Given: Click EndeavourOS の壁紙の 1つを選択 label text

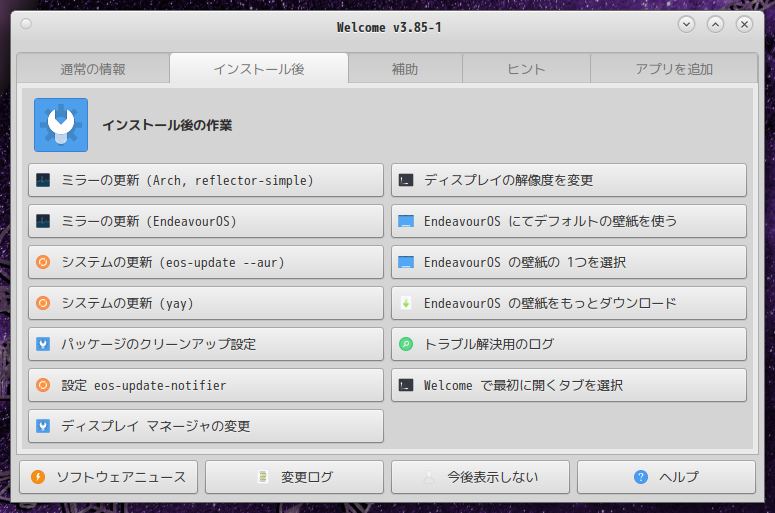Looking at the screenshot, I should pyautogui.click(x=525, y=262).
